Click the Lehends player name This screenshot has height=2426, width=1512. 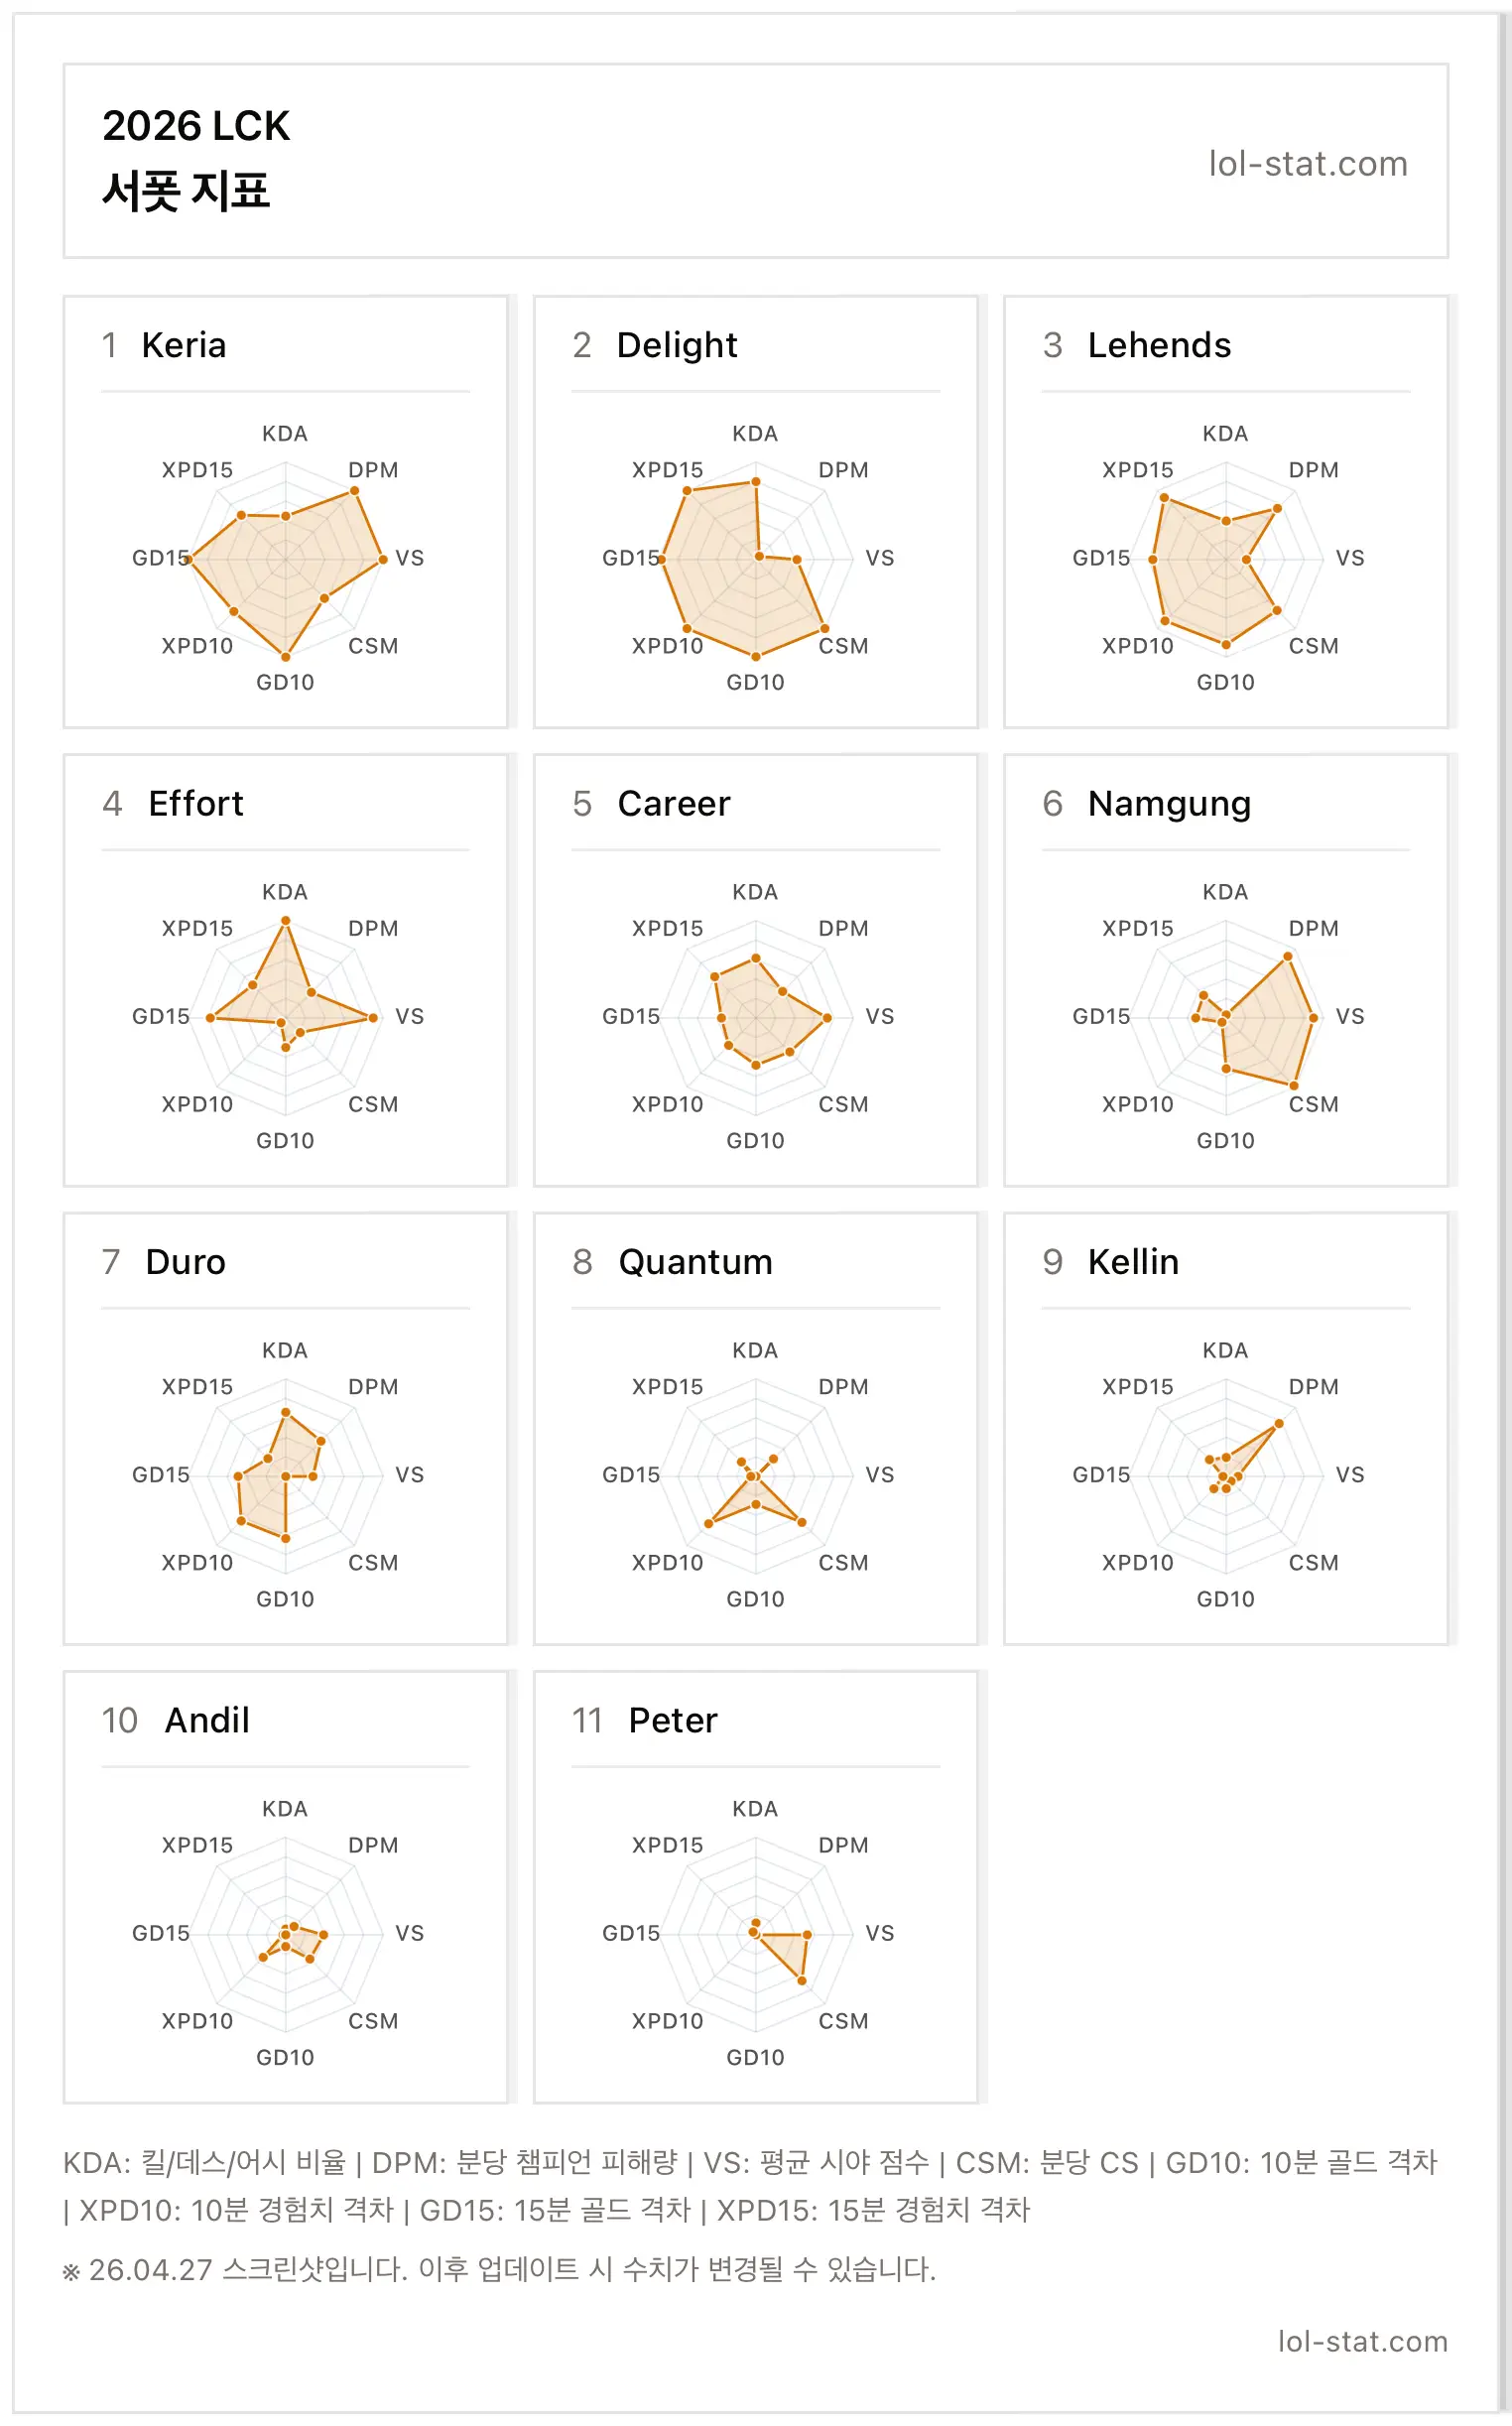click(x=1159, y=345)
